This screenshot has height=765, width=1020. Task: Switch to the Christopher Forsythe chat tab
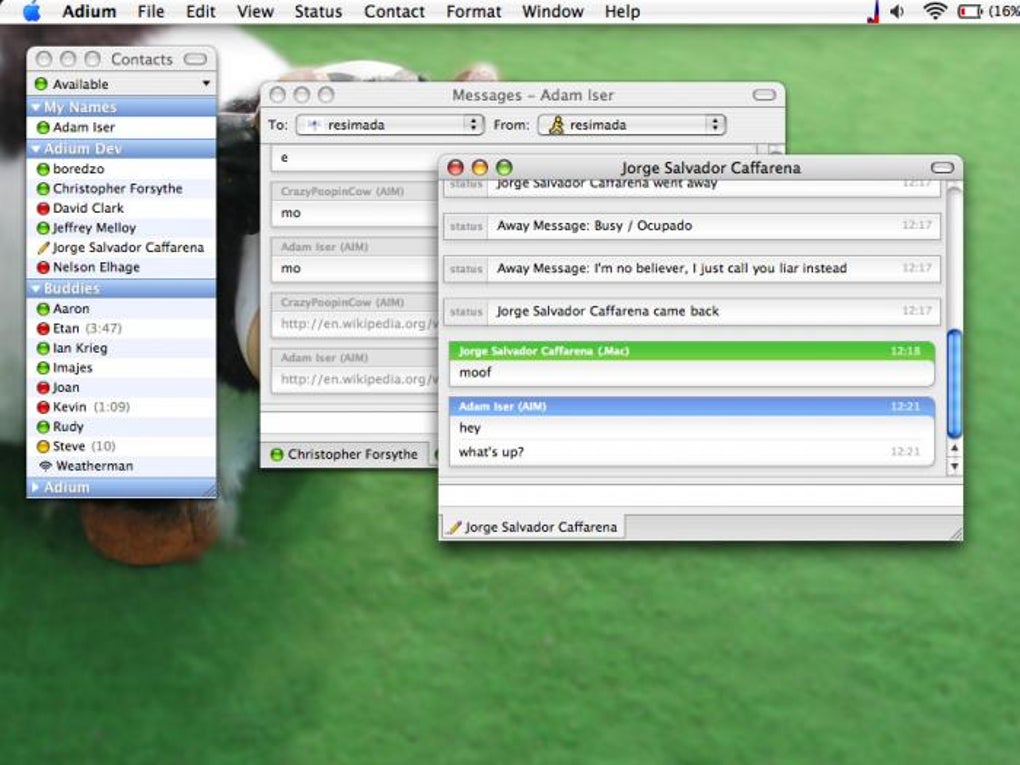(x=345, y=454)
